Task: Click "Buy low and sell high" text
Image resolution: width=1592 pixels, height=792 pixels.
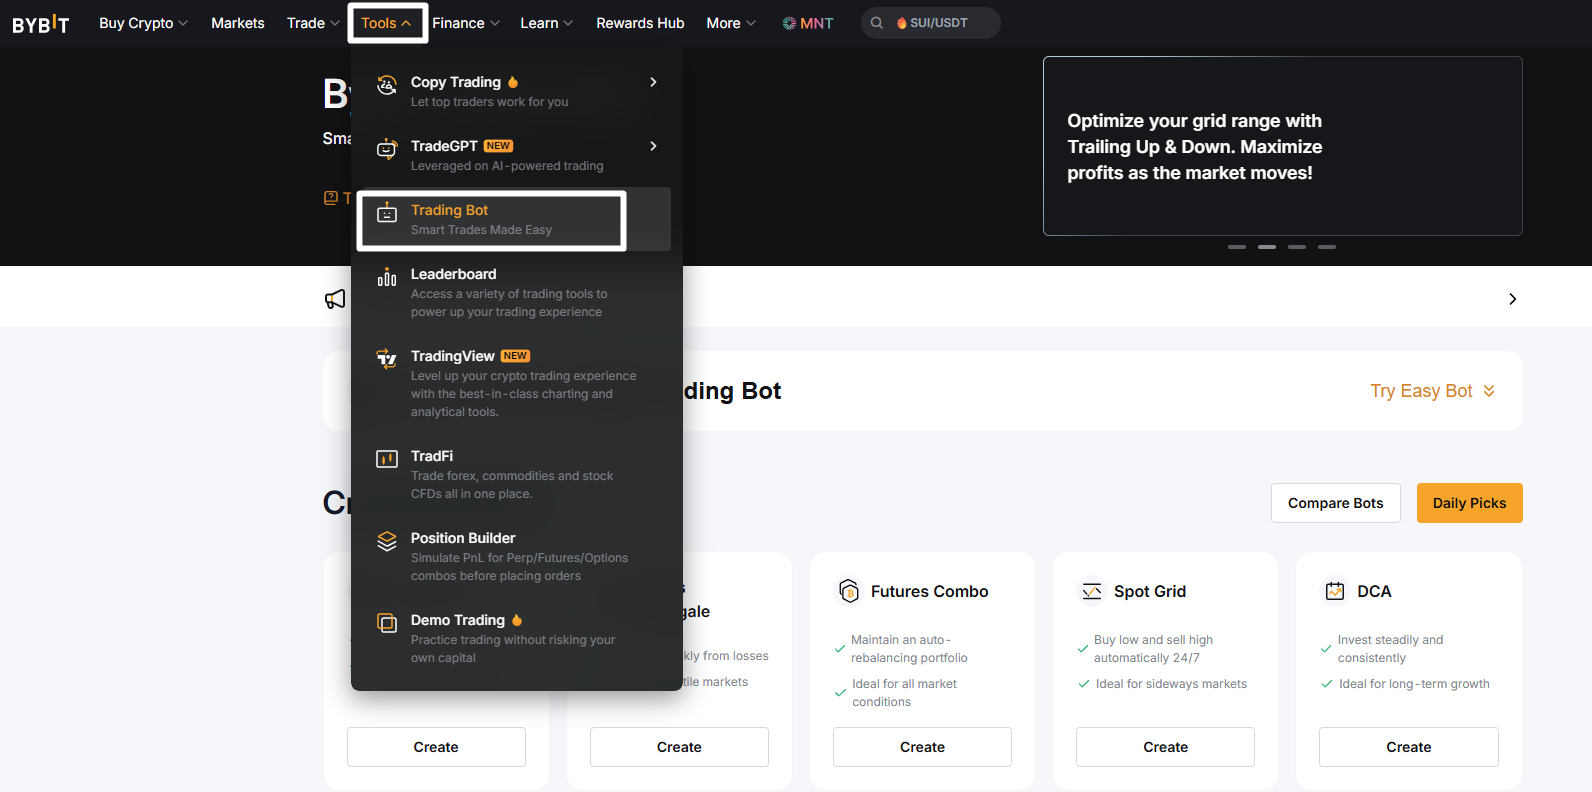Action: point(1153,649)
